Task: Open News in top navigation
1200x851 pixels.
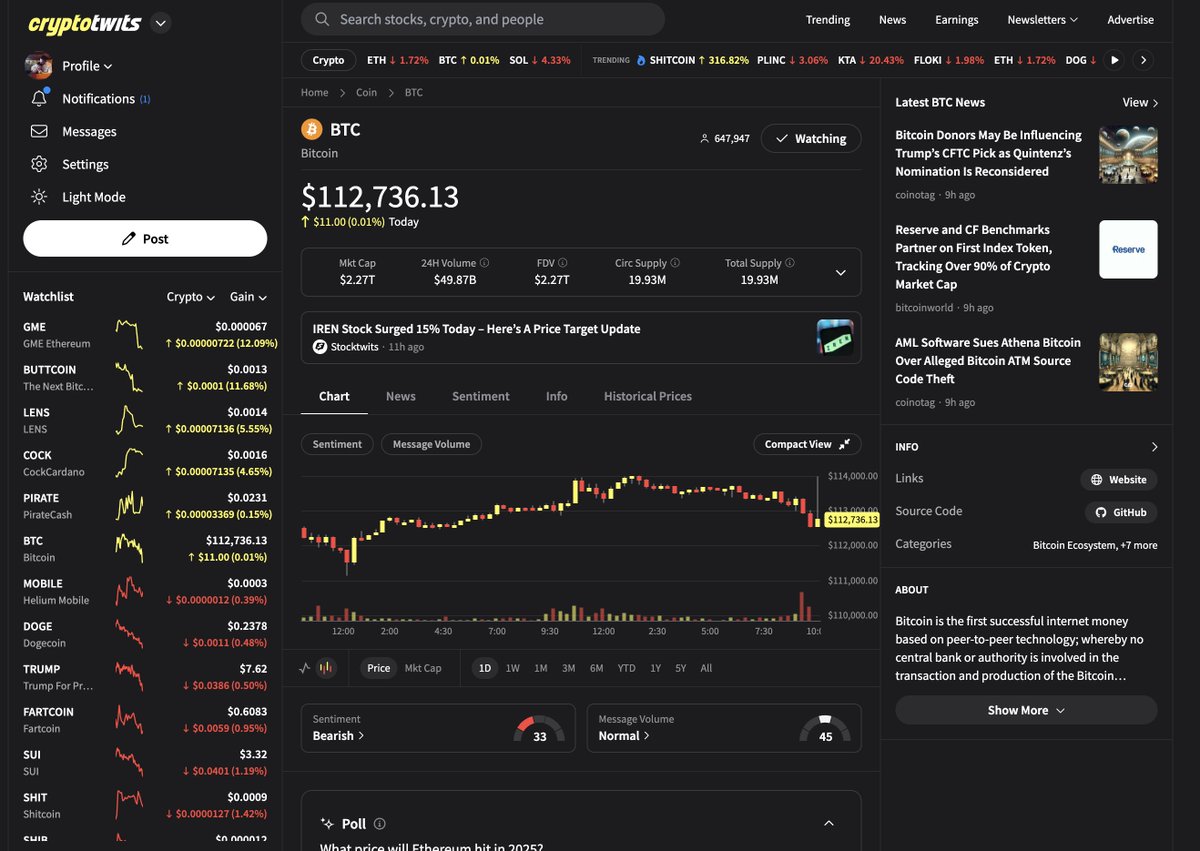Action: pyautogui.click(x=892, y=19)
